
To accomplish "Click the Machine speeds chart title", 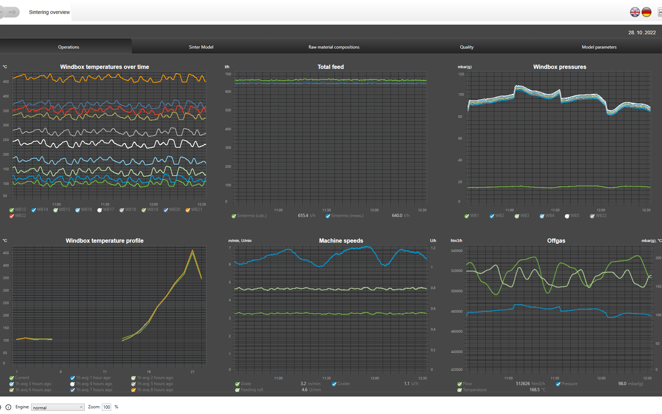I will tap(341, 241).
